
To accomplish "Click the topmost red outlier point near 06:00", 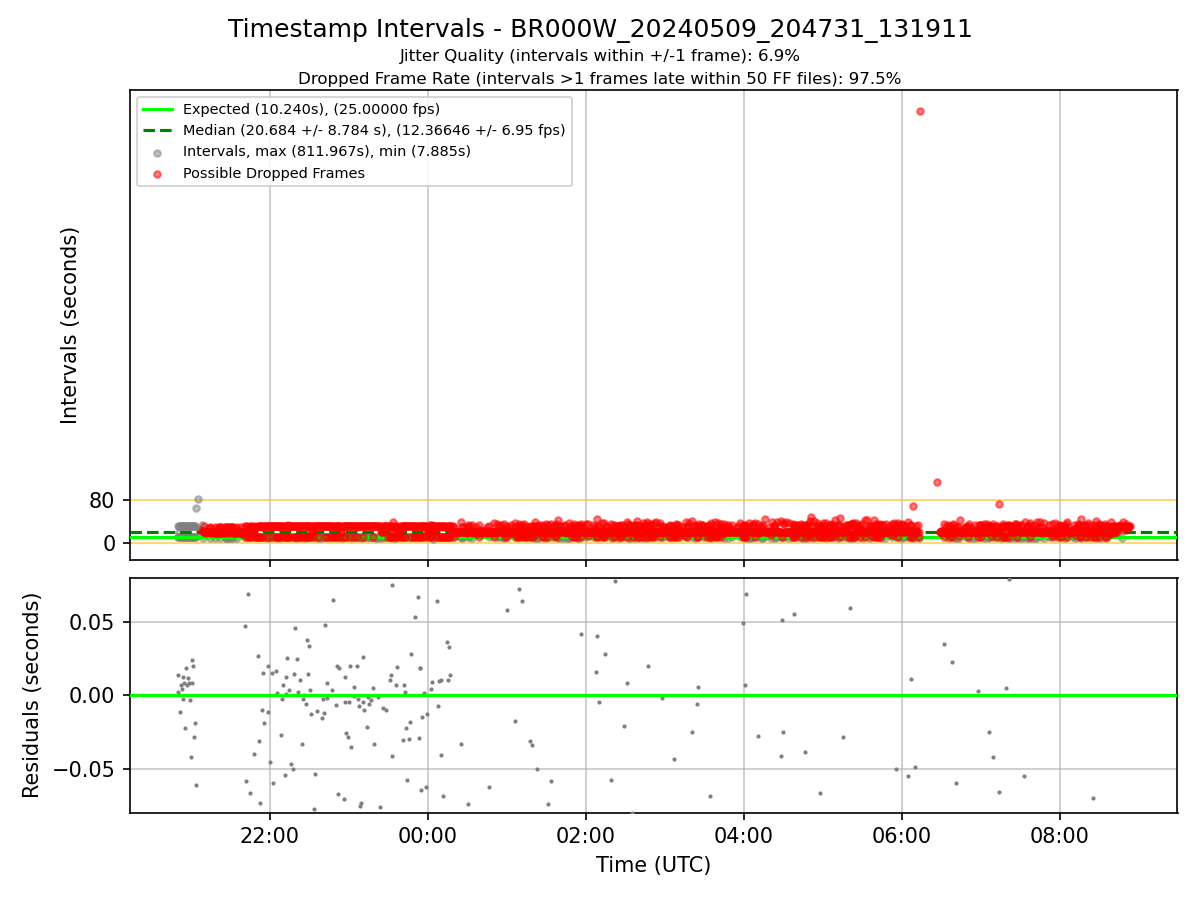I will click(920, 111).
